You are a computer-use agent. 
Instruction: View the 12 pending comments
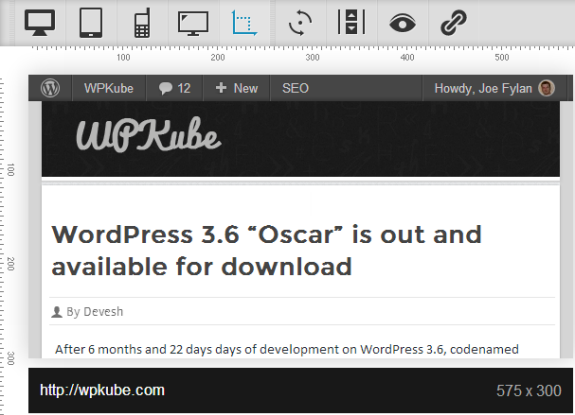(x=175, y=88)
